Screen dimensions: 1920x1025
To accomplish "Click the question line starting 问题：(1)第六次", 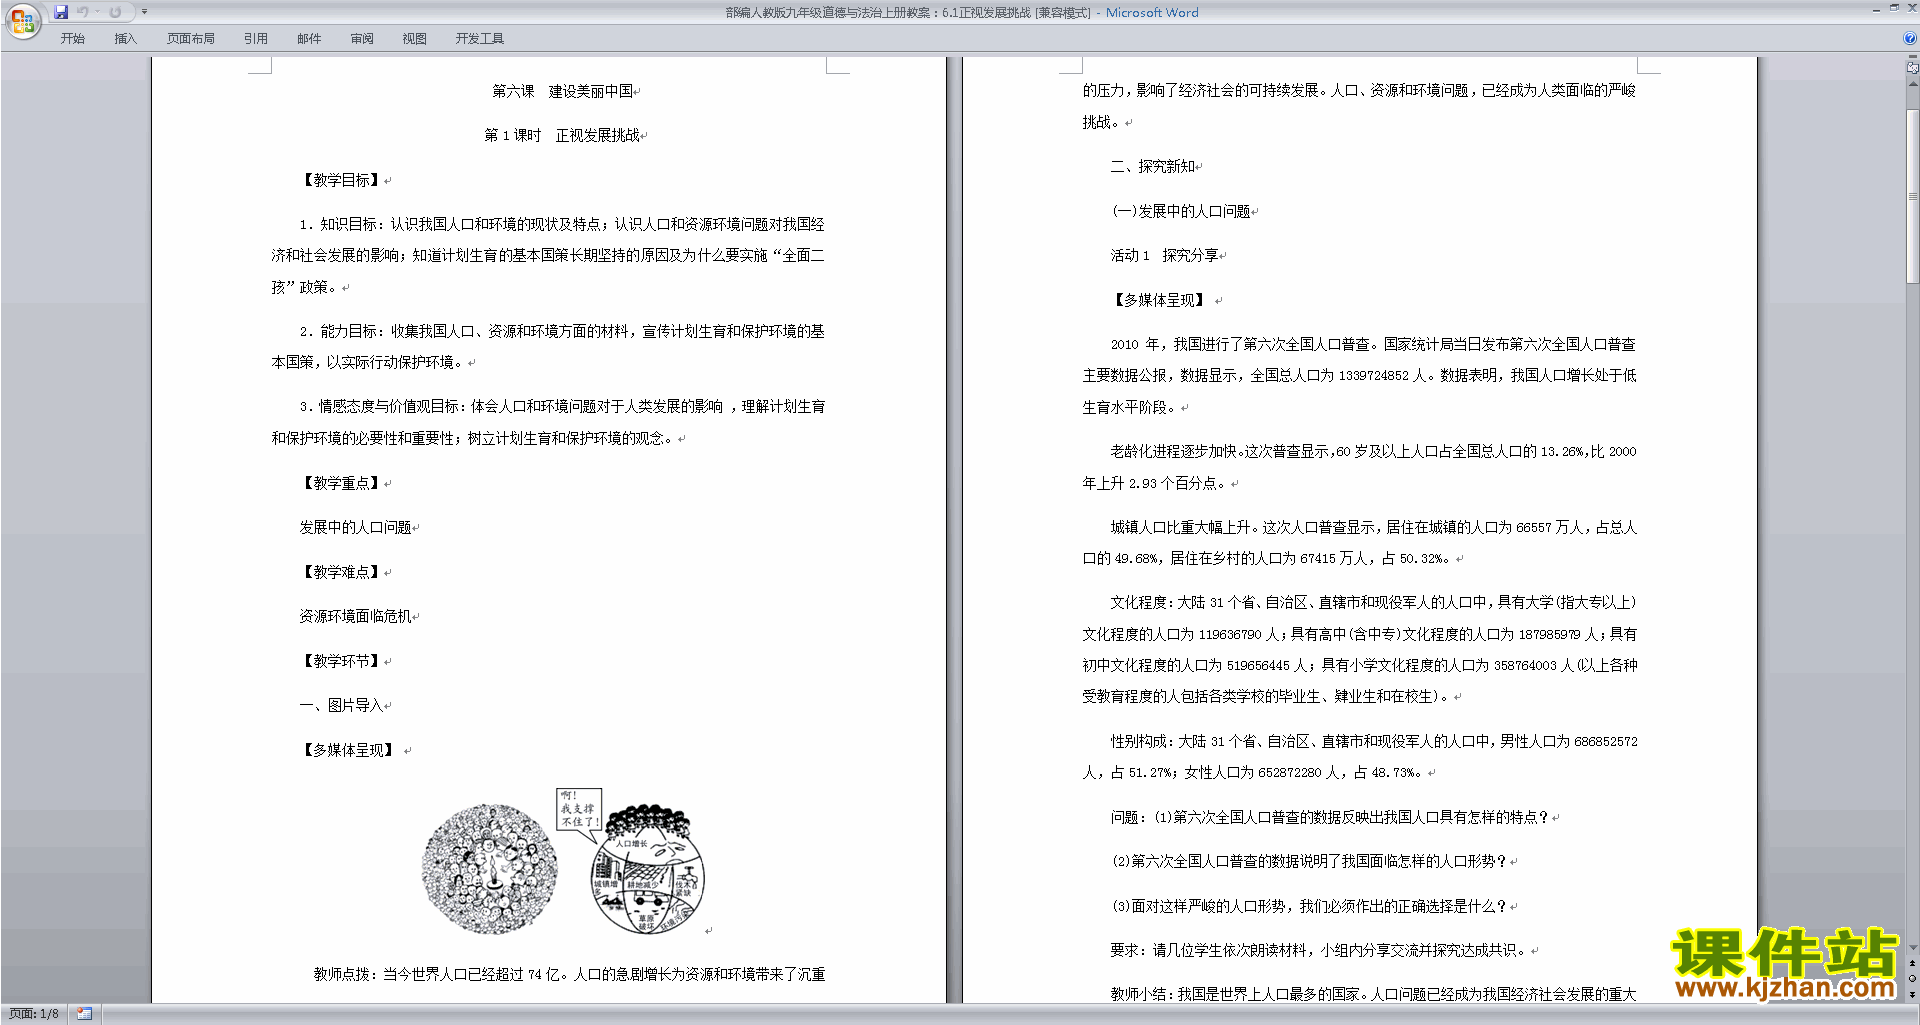I will [1329, 817].
